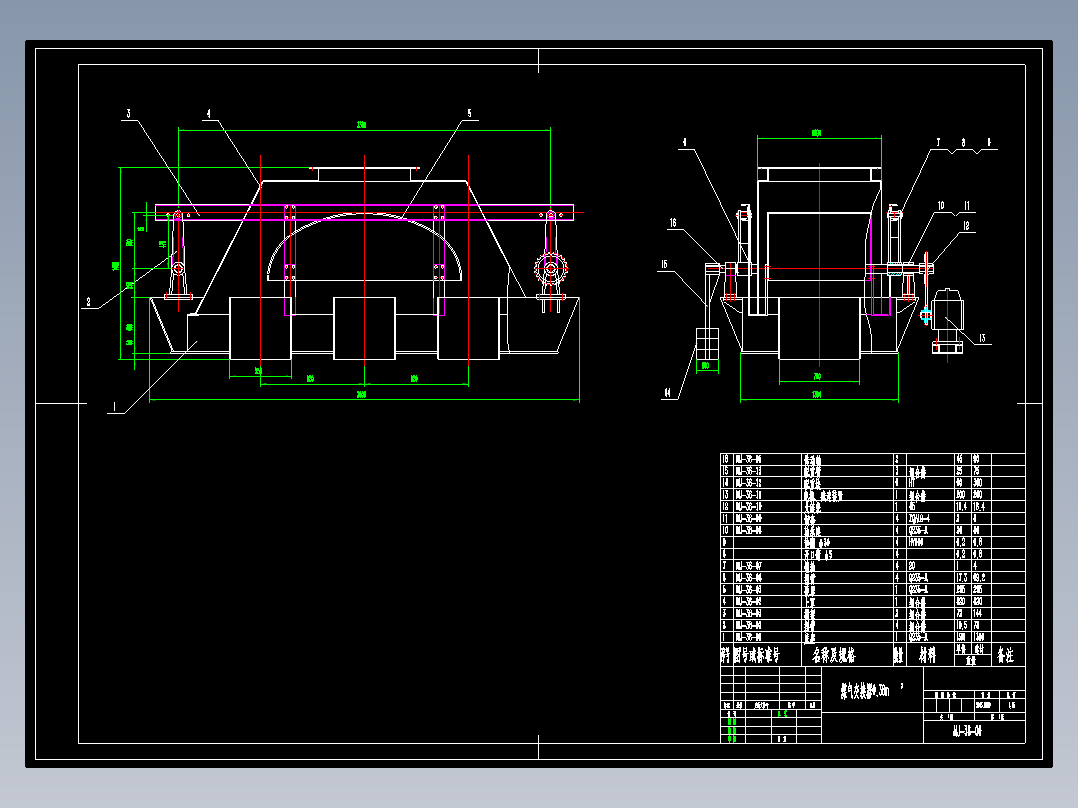Select callout number 15 in the side view
The height and width of the screenshot is (808, 1078).
pos(664,265)
